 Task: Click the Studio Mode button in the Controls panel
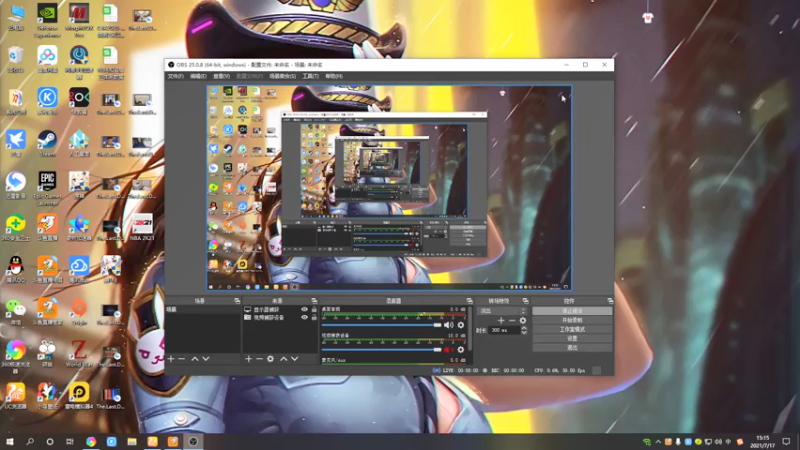[x=572, y=329]
